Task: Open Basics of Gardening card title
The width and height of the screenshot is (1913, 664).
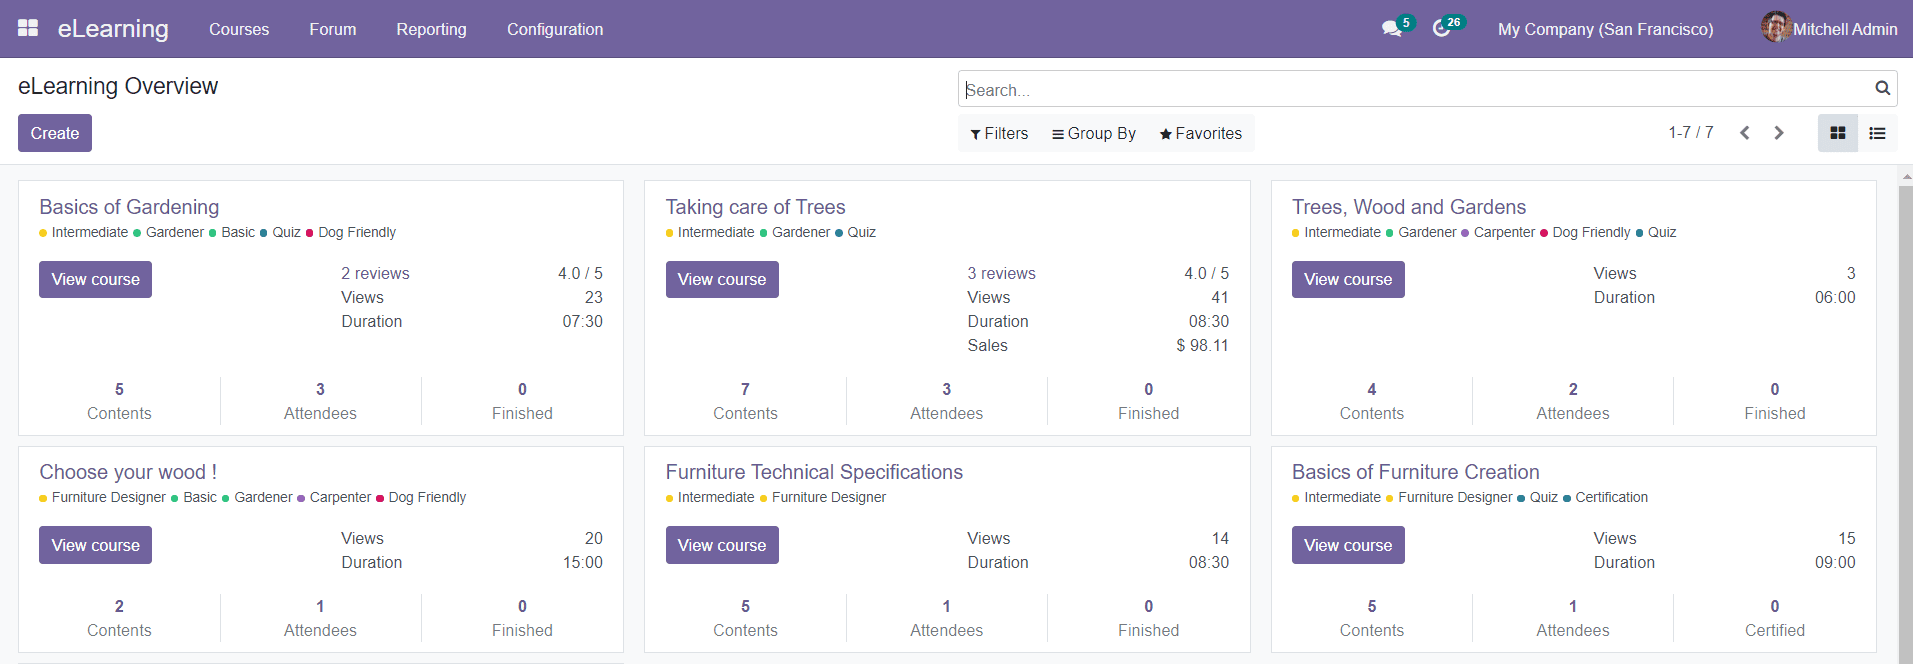Action: pyautogui.click(x=129, y=207)
